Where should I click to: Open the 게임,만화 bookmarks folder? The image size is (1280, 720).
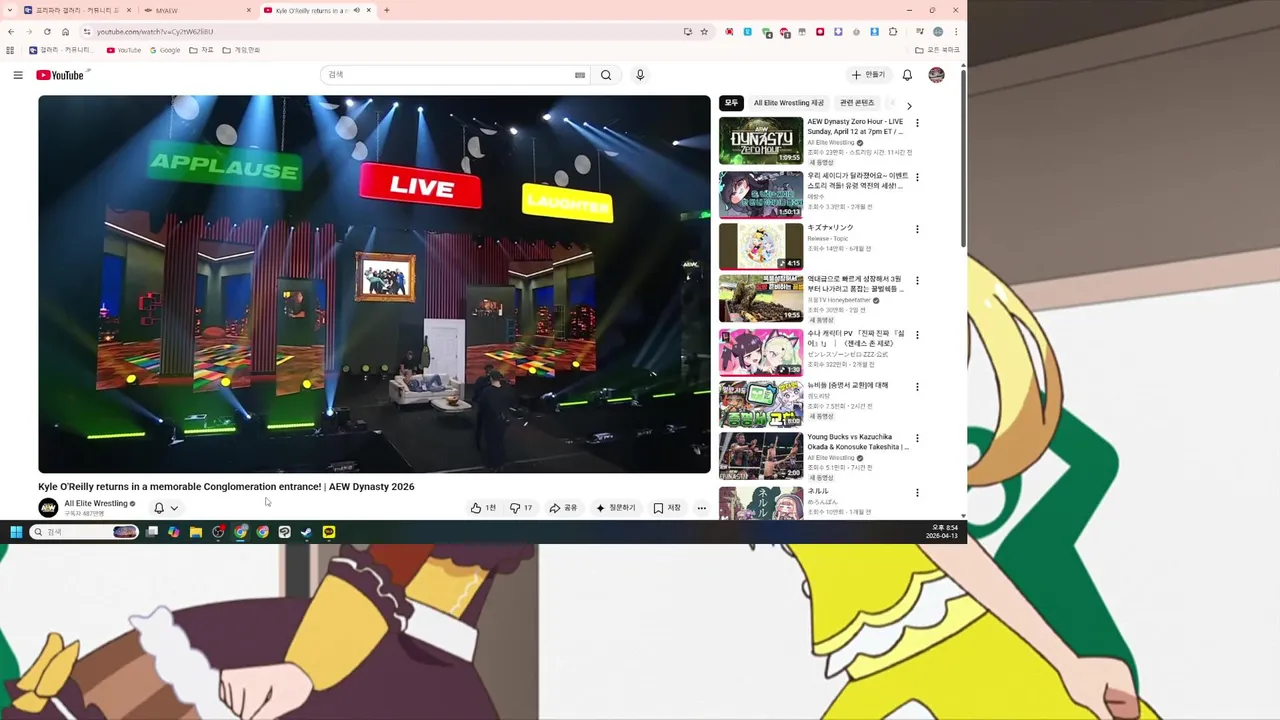[x=241, y=50]
